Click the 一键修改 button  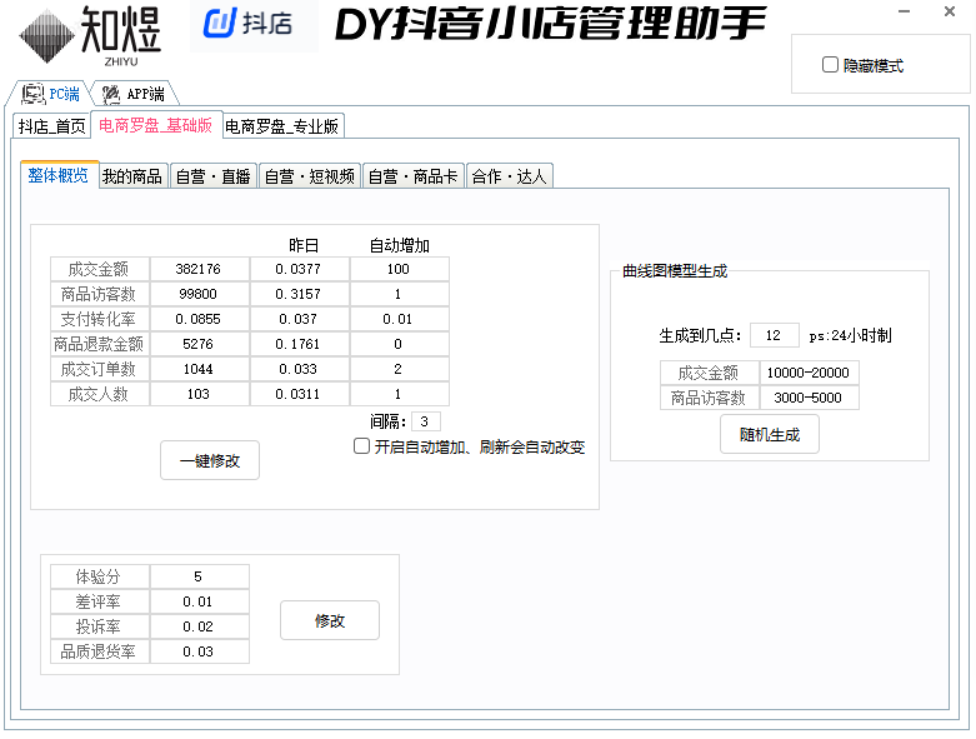[210, 460]
